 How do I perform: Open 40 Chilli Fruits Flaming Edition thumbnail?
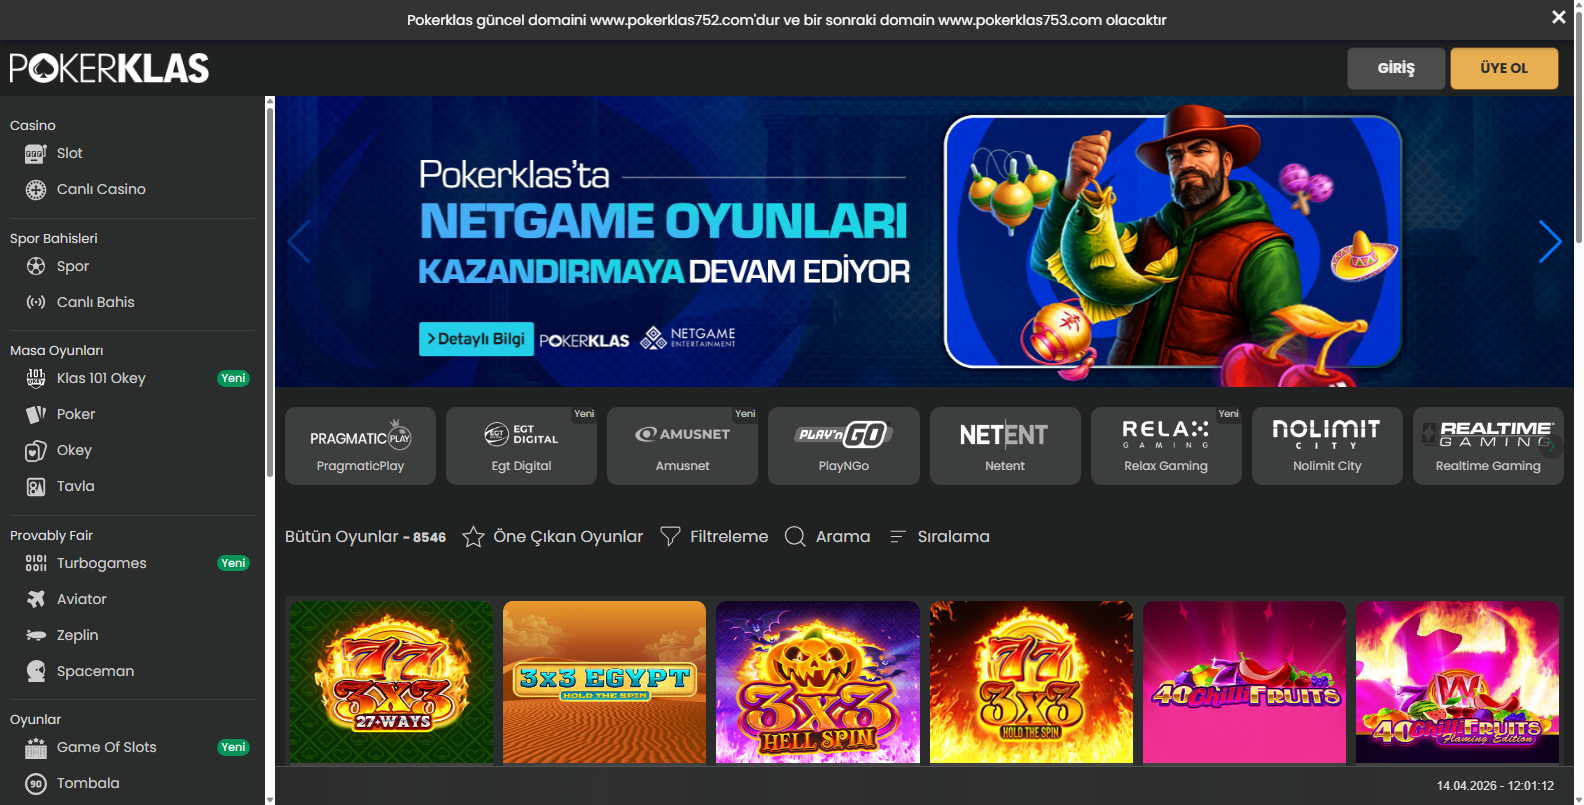click(x=1457, y=682)
